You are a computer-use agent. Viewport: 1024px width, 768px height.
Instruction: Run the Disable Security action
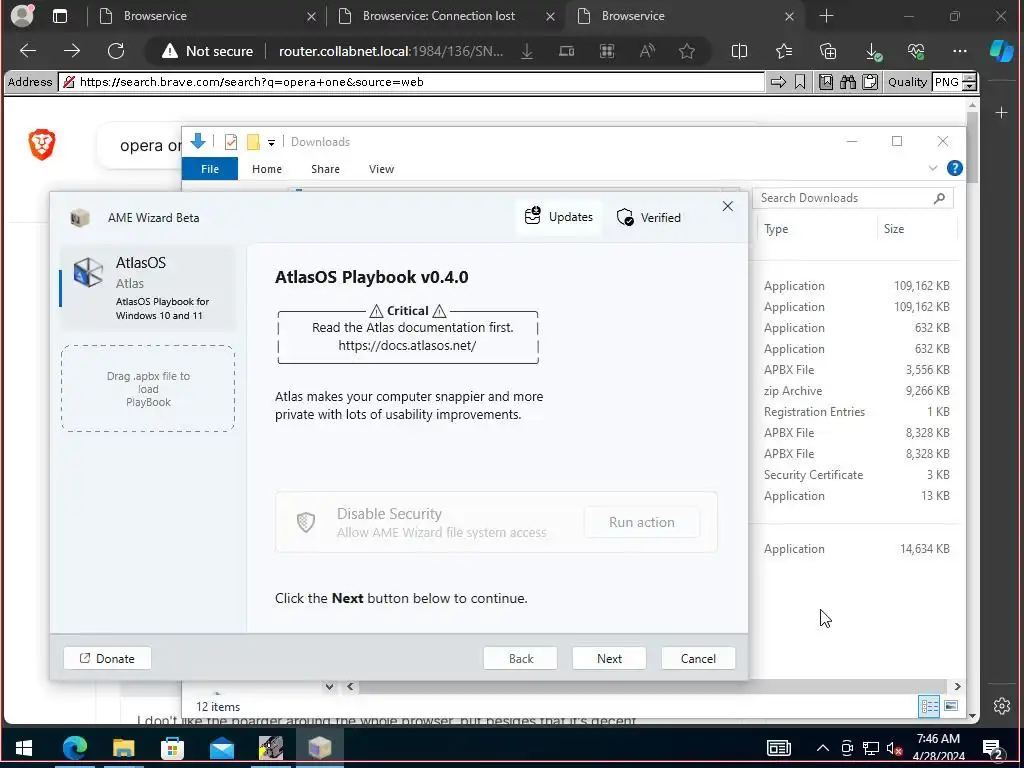641,522
